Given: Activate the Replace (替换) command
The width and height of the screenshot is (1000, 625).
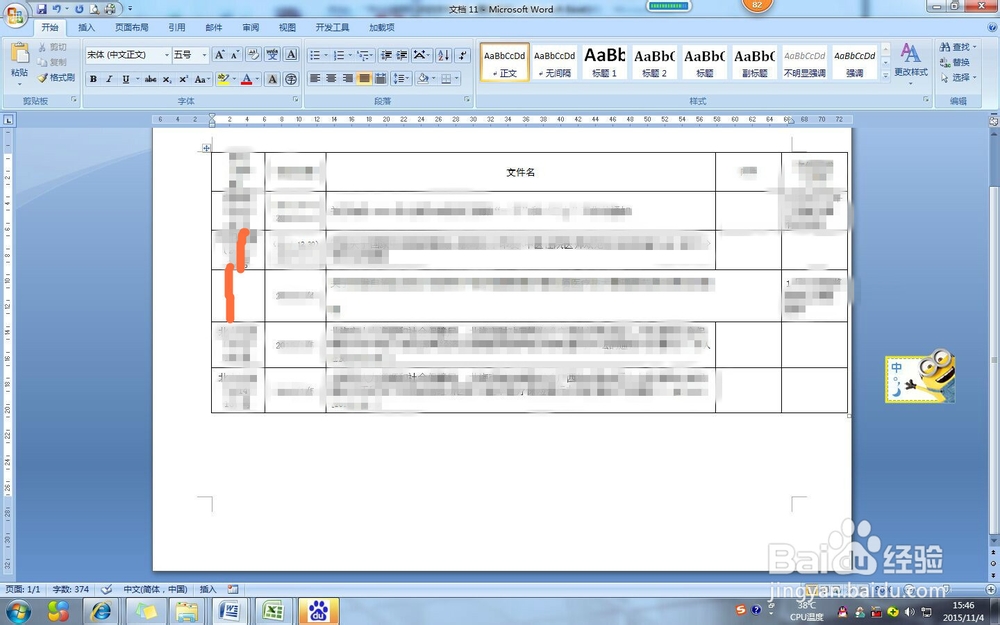Looking at the screenshot, I should pos(953,61).
